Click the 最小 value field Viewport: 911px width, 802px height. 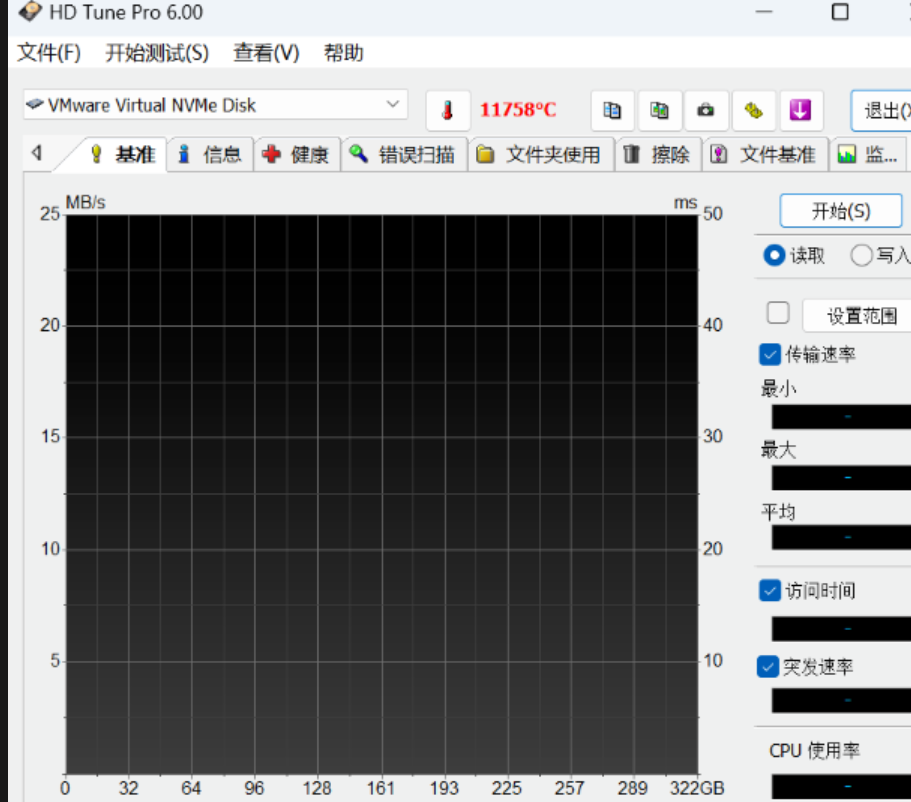coord(841,417)
